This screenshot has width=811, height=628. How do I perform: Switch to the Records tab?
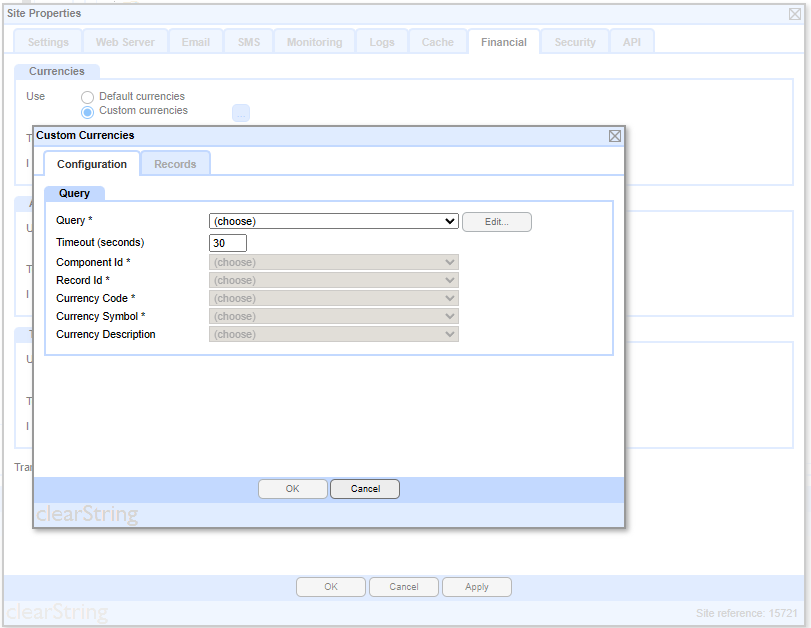point(175,164)
